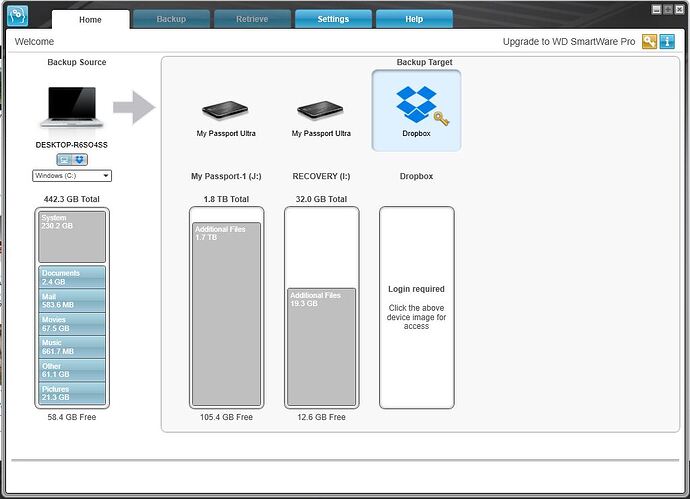Click the System 230.2 GB category block
The image size is (690, 499).
point(72,237)
